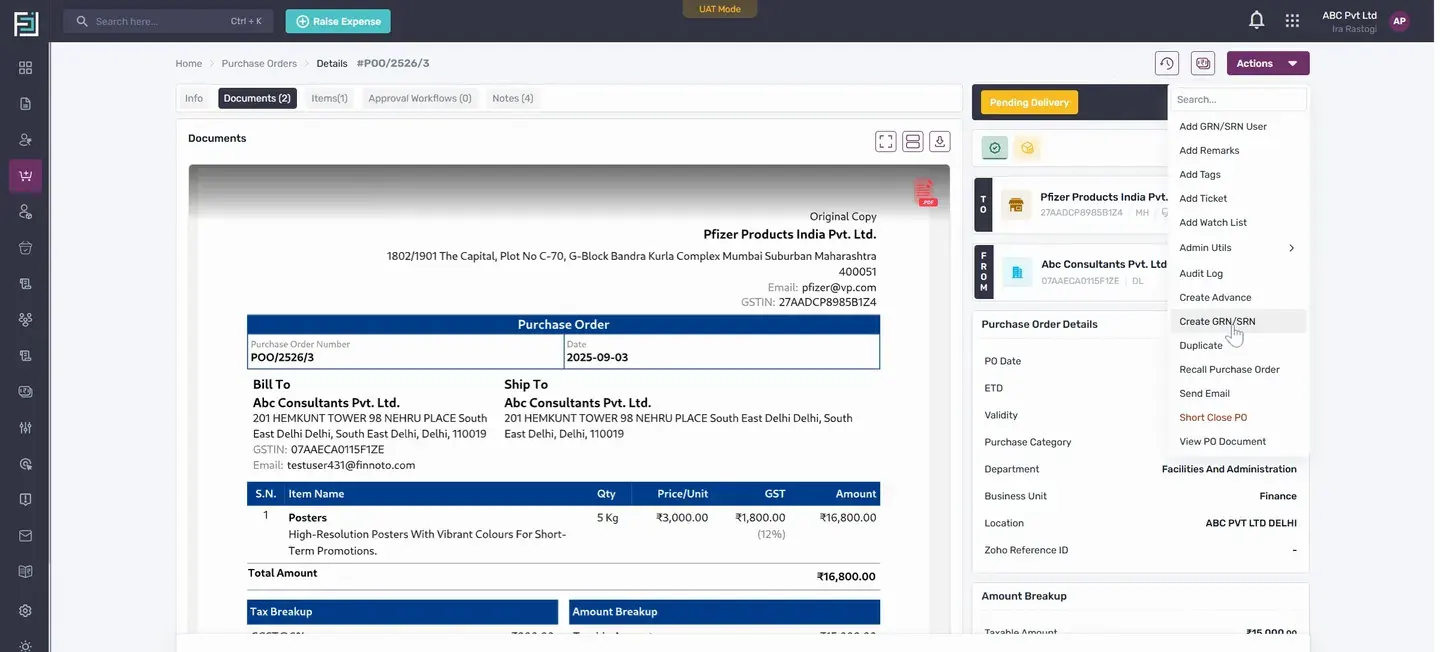Viewport: 1440px width, 652px height.
Task: Open the envelope mail icon in sidebar
Action: pos(25,536)
